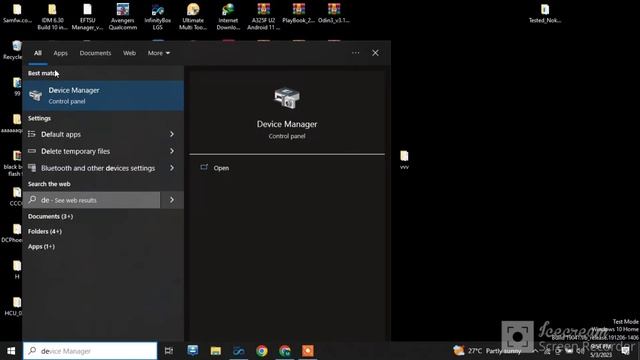This screenshot has height=360, width=640.
Task: Click the Delete temporary files storage icon
Action: (x=32, y=151)
